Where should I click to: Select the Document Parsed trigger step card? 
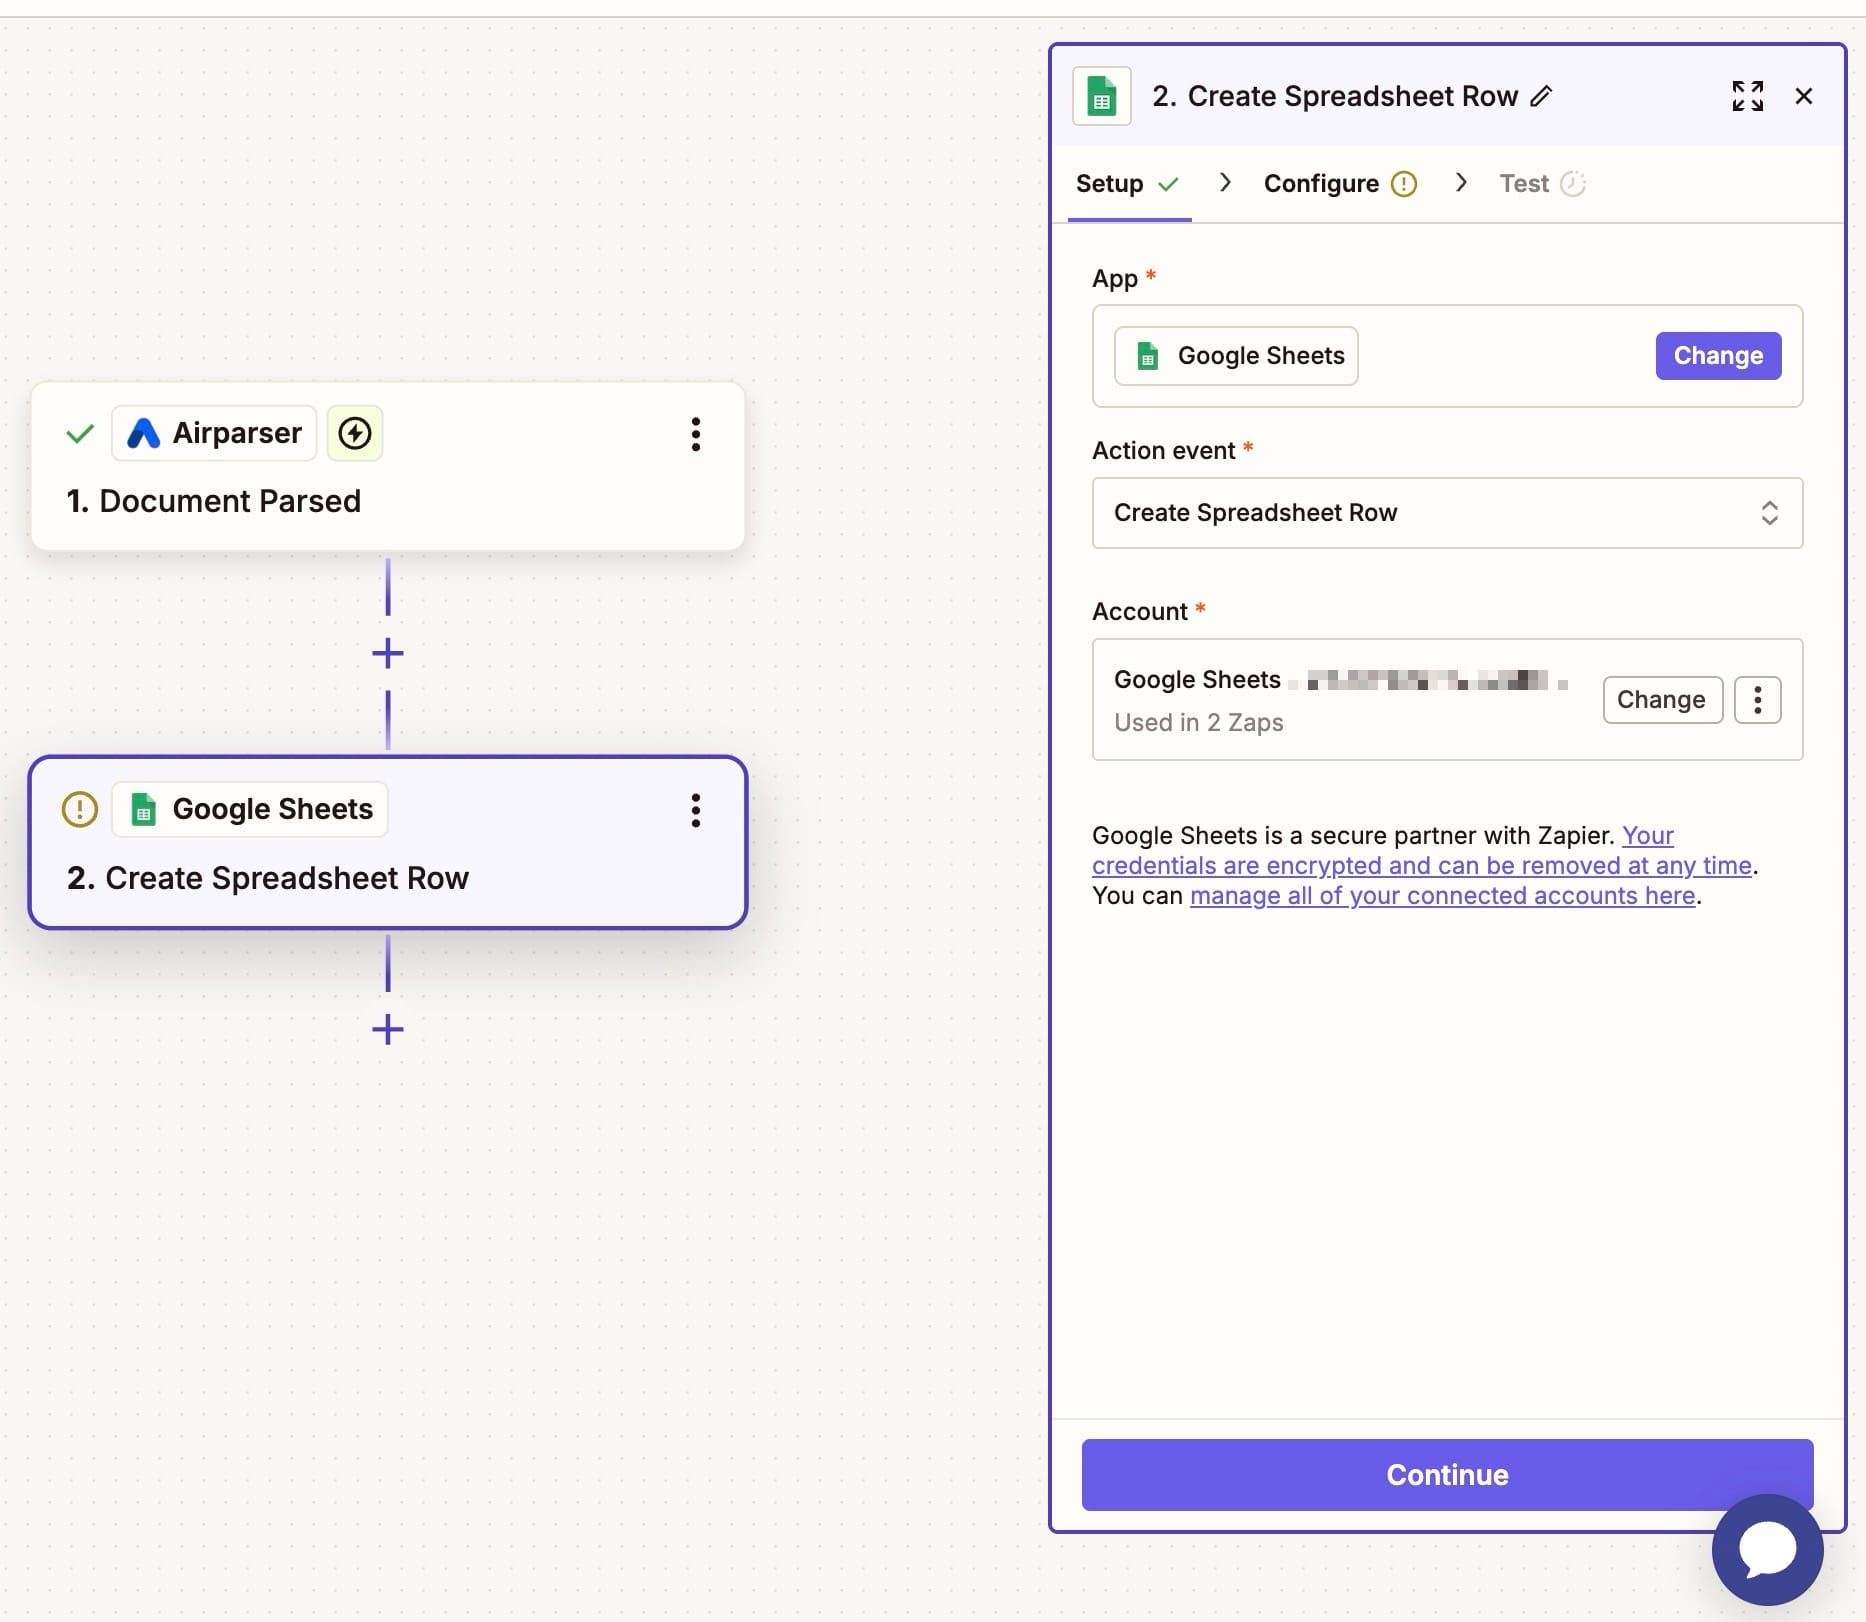387,500
